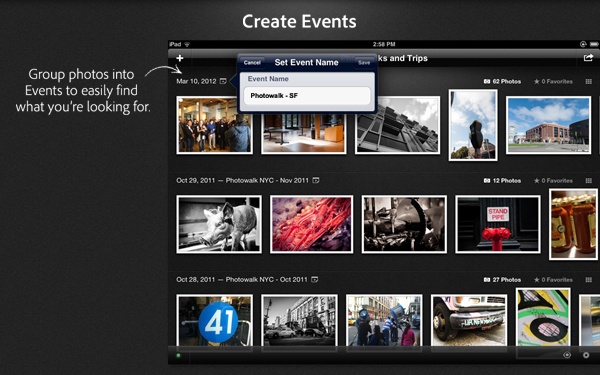Click the Event Name text field
This screenshot has width=600, height=375.
[x=307, y=96]
